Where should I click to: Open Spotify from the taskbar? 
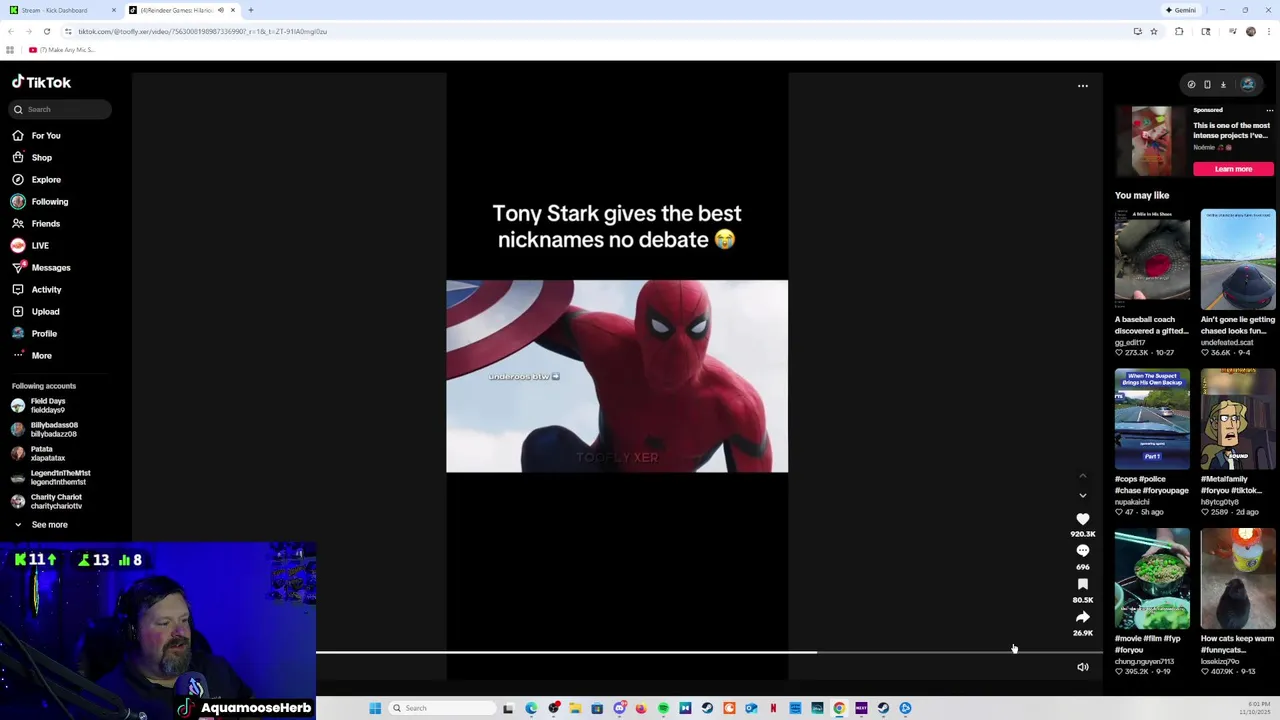(663, 708)
